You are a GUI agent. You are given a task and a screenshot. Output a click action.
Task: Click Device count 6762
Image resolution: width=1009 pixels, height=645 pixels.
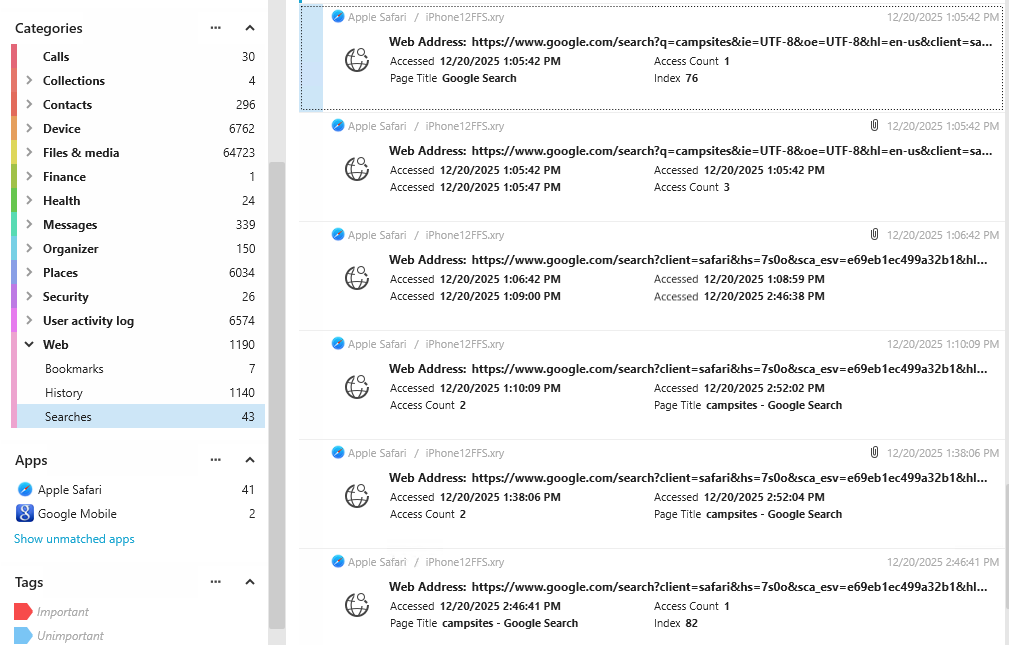[242, 129]
